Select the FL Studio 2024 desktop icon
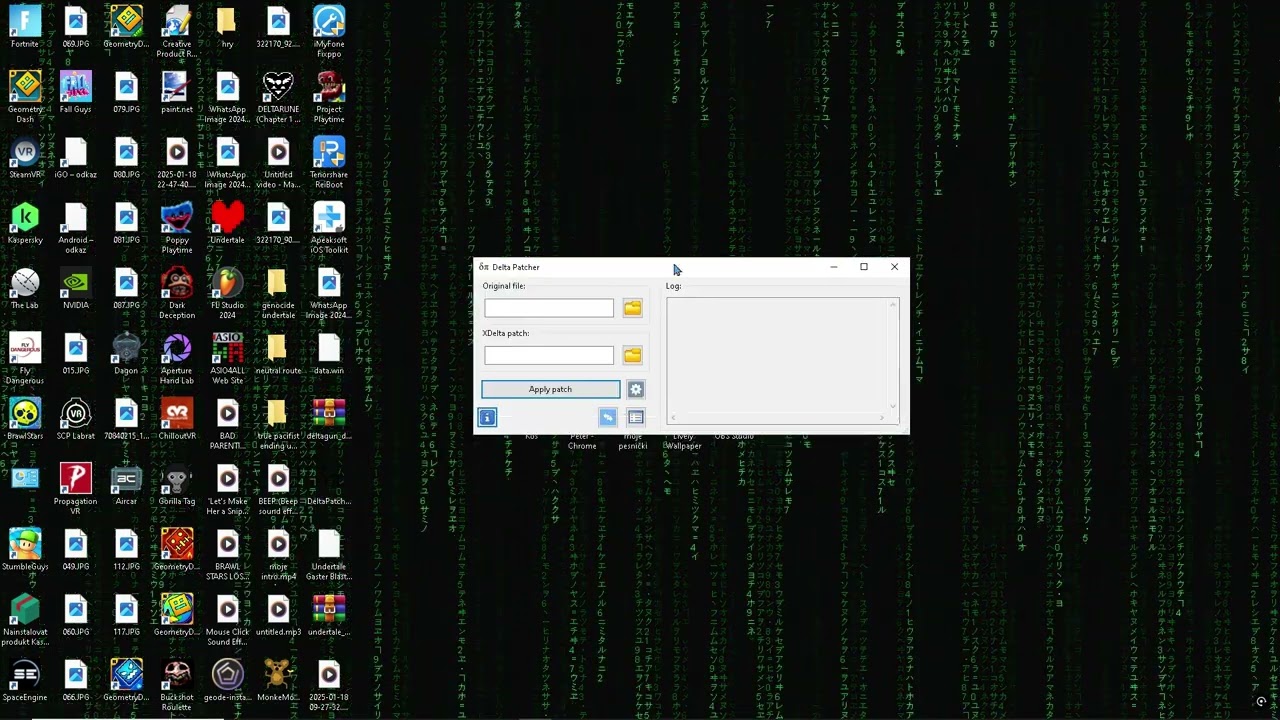The height and width of the screenshot is (720, 1280). (227, 294)
